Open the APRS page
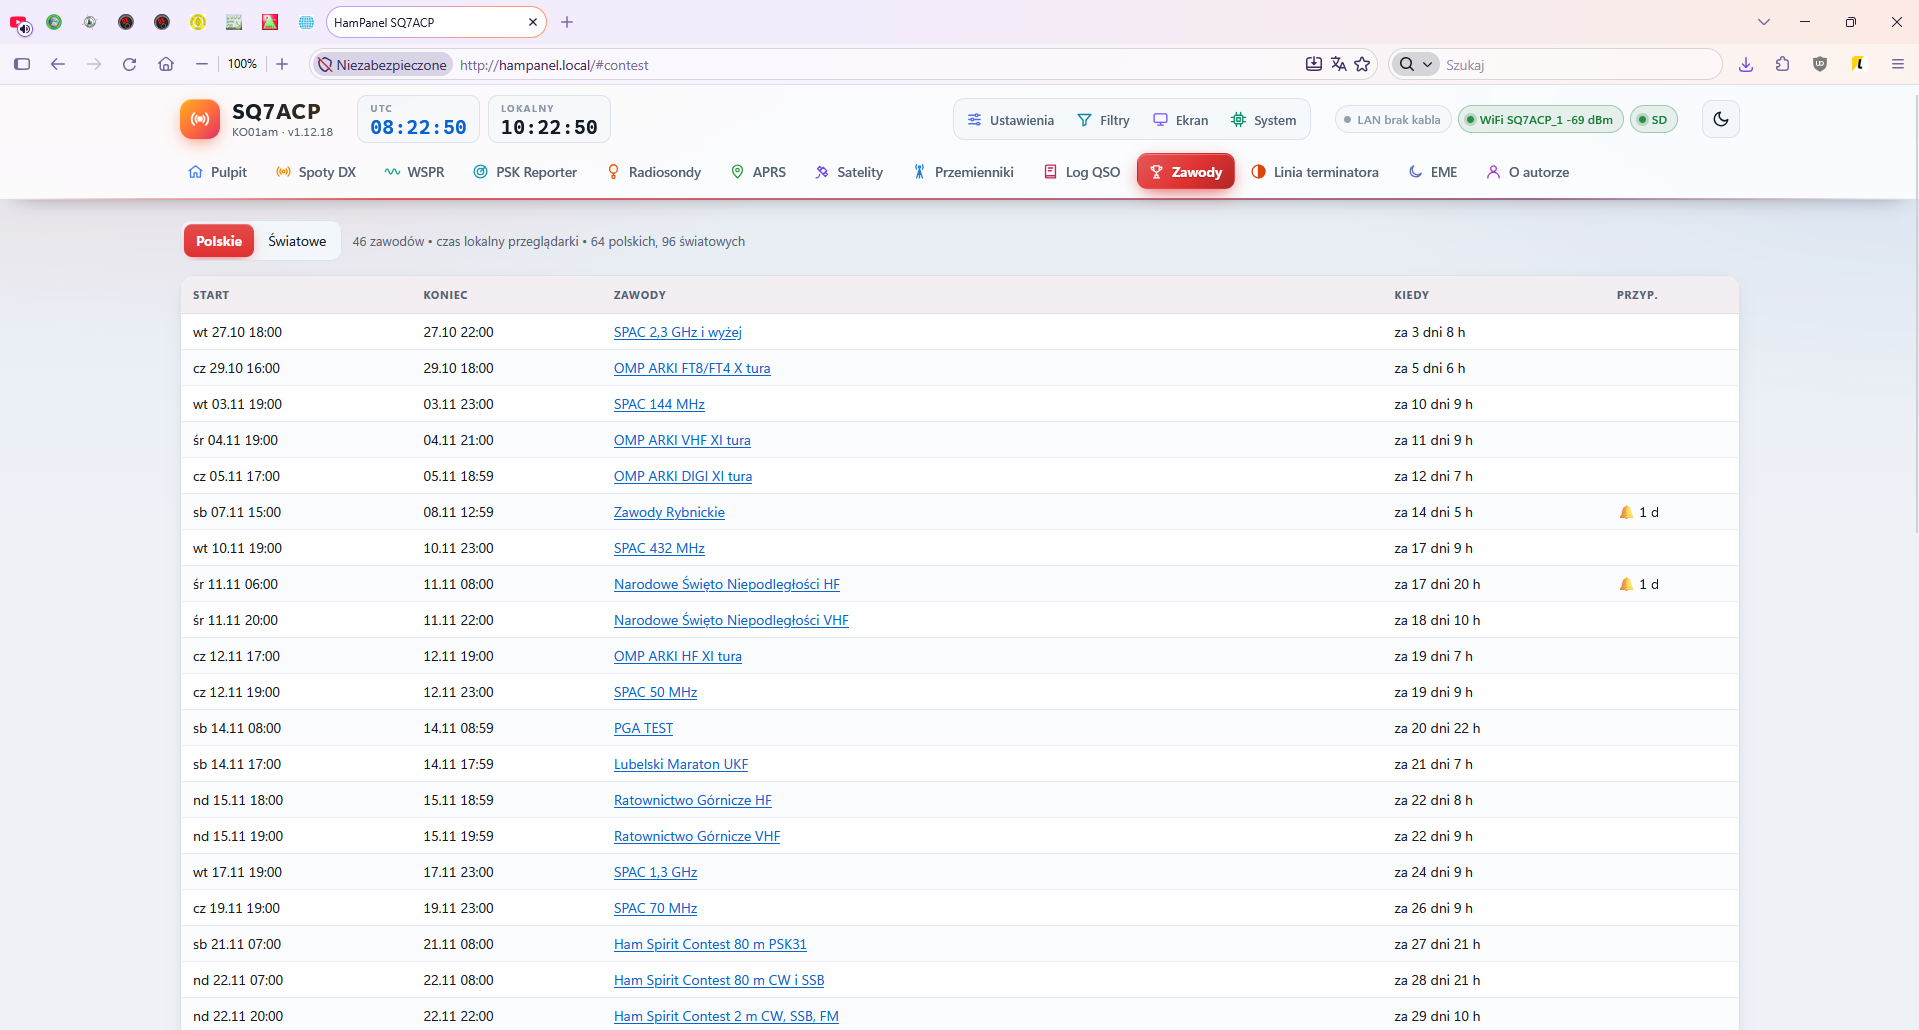This screenshot has width=1919, height=1030. coord(758,172)
